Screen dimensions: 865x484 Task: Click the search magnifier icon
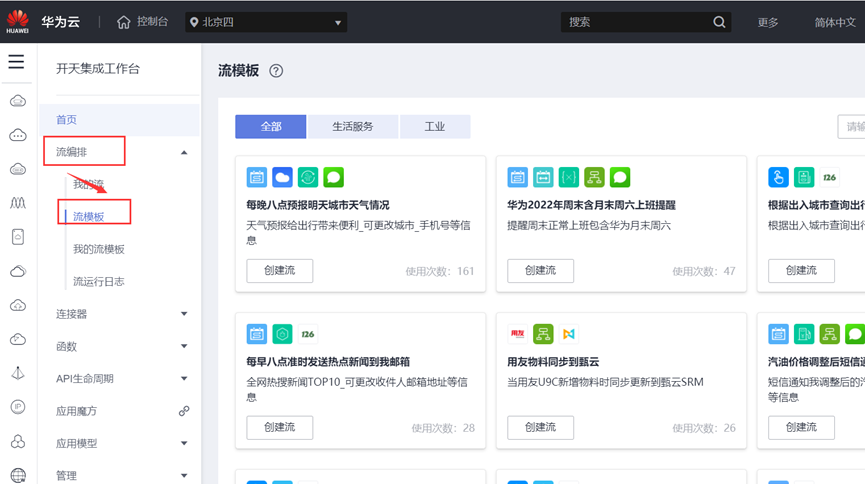[719, 22]
